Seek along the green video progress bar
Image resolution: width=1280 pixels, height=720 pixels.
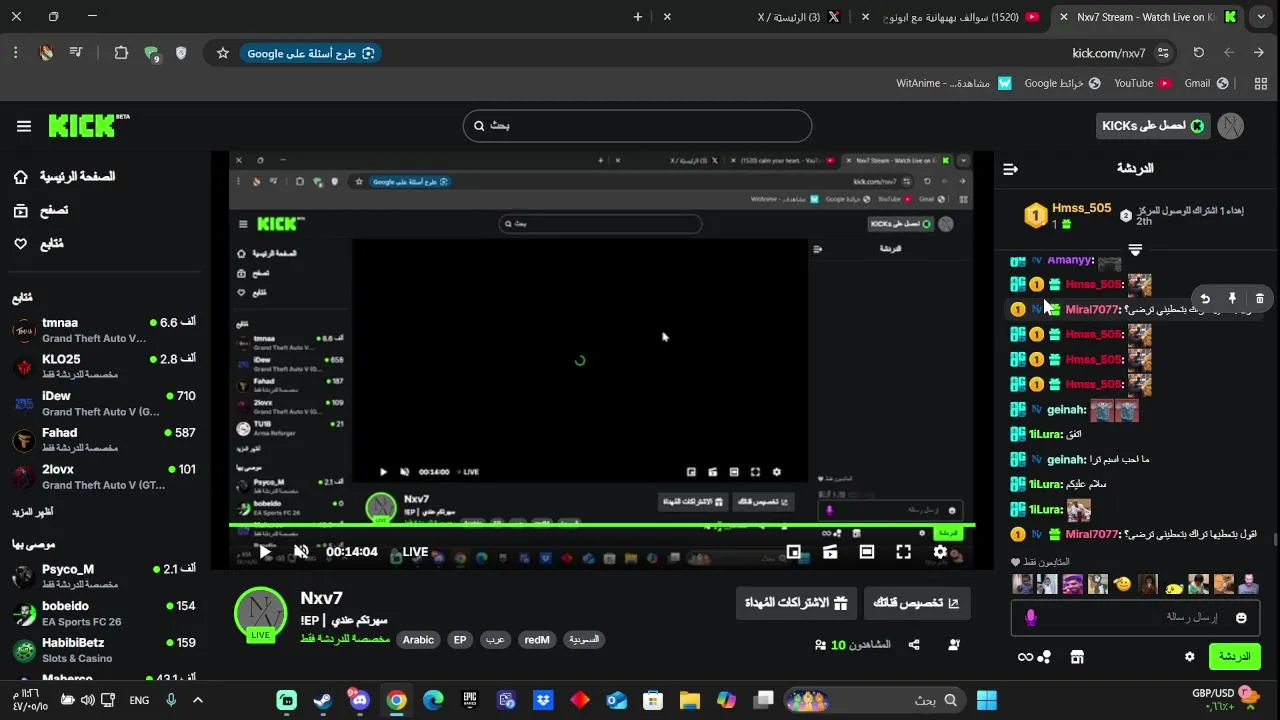[602, 525]
